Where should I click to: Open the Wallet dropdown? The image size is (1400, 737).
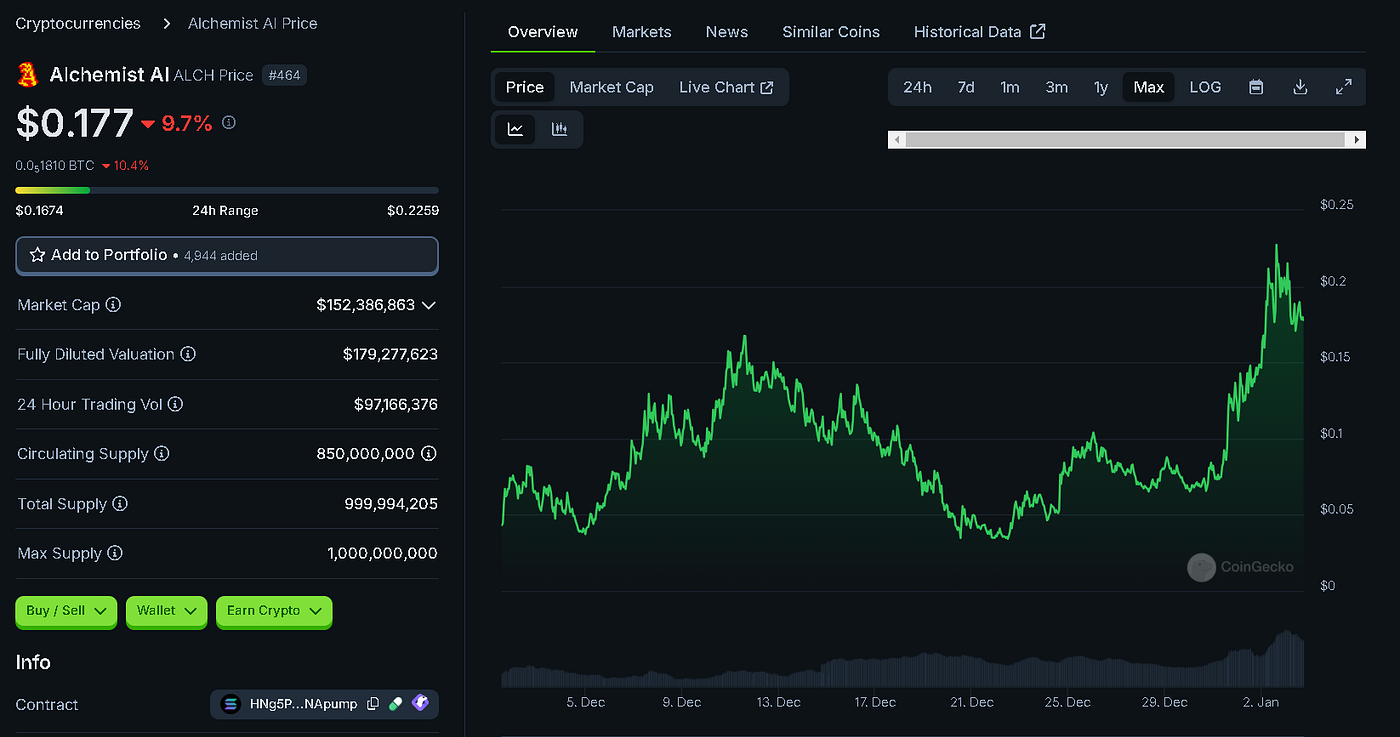click(x=167, y=611)
